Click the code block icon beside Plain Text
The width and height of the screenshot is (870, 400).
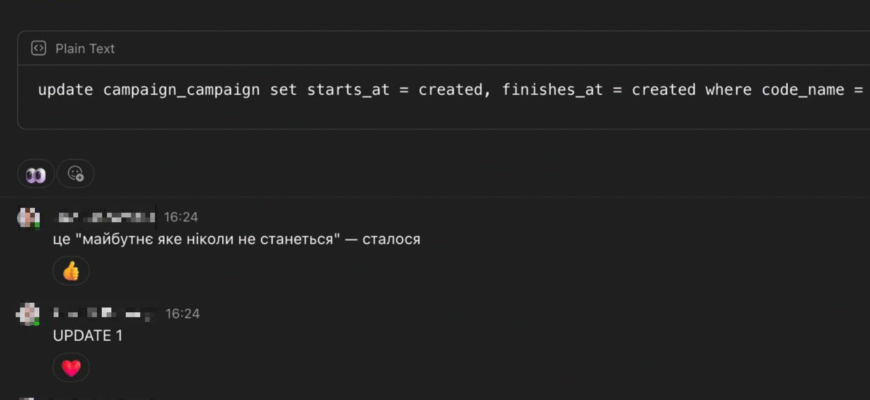pos(38,48)
